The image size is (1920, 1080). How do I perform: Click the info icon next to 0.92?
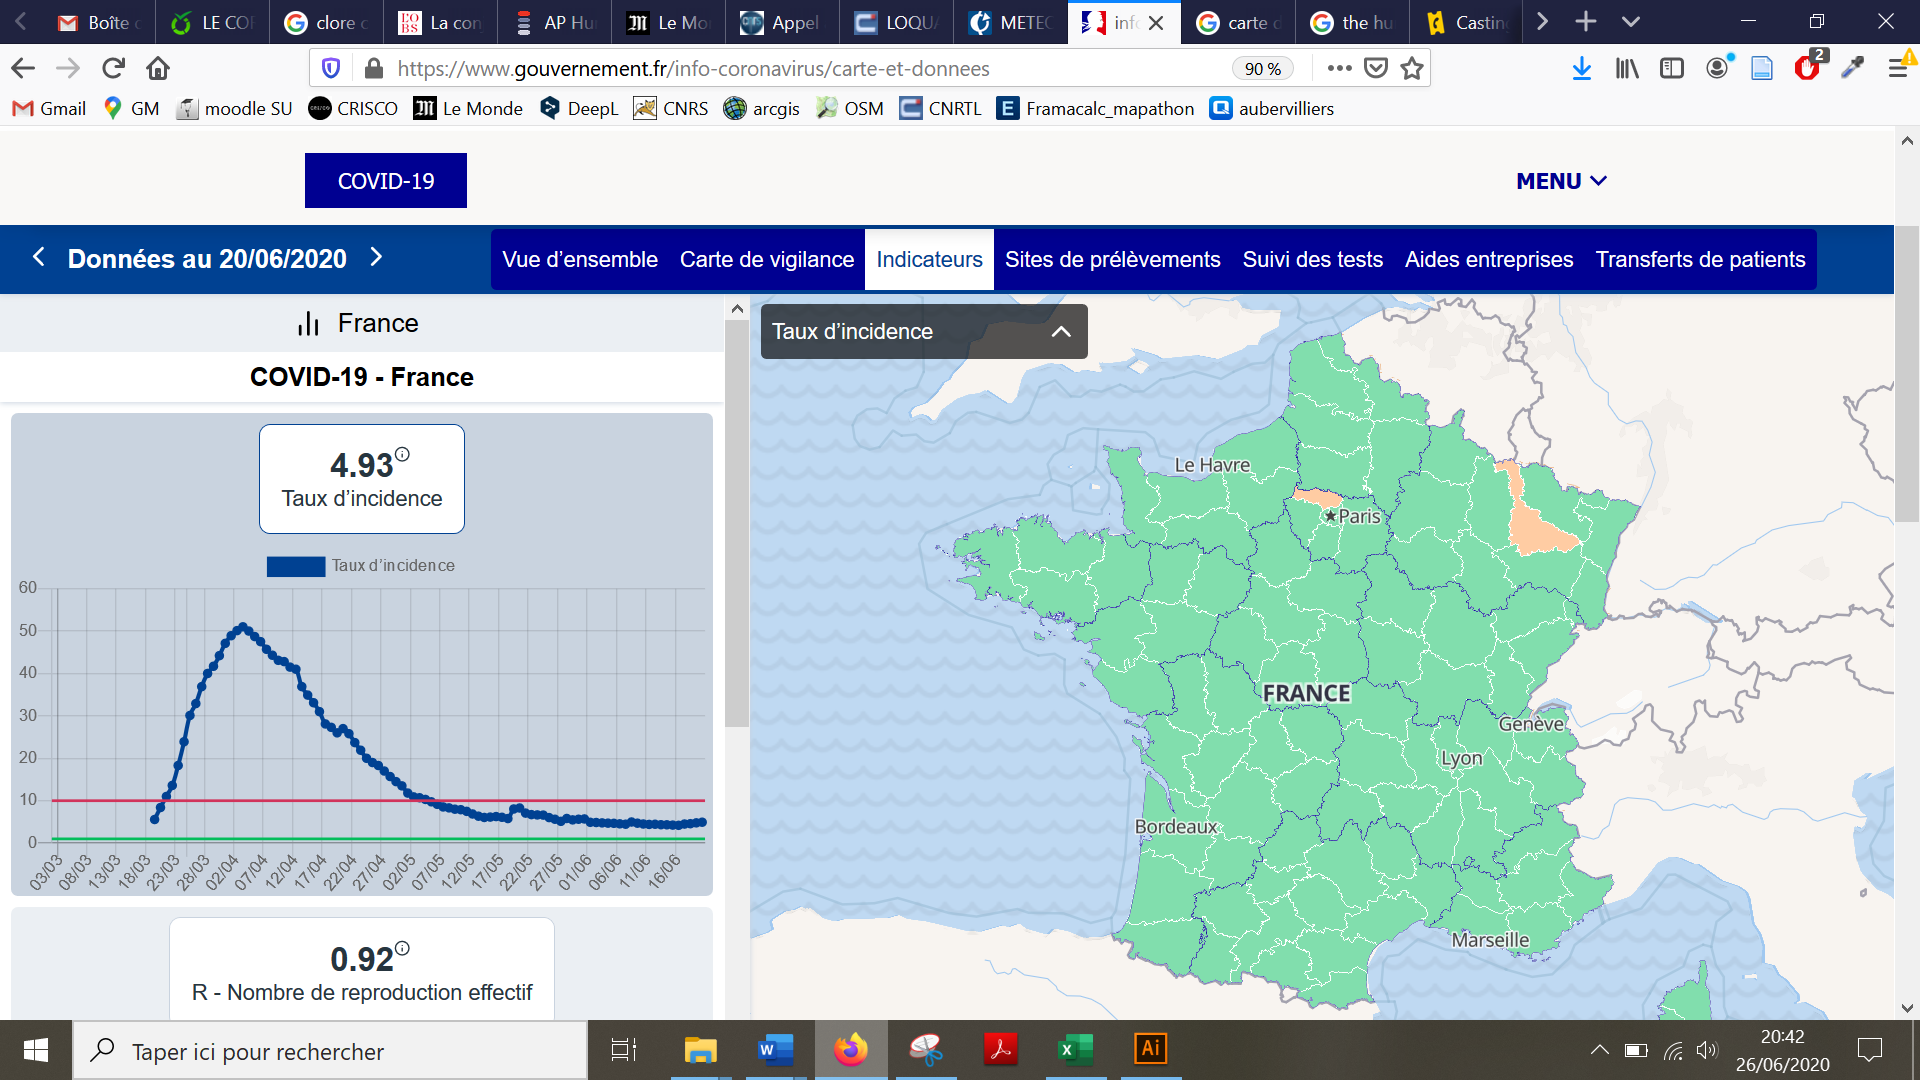402,948
